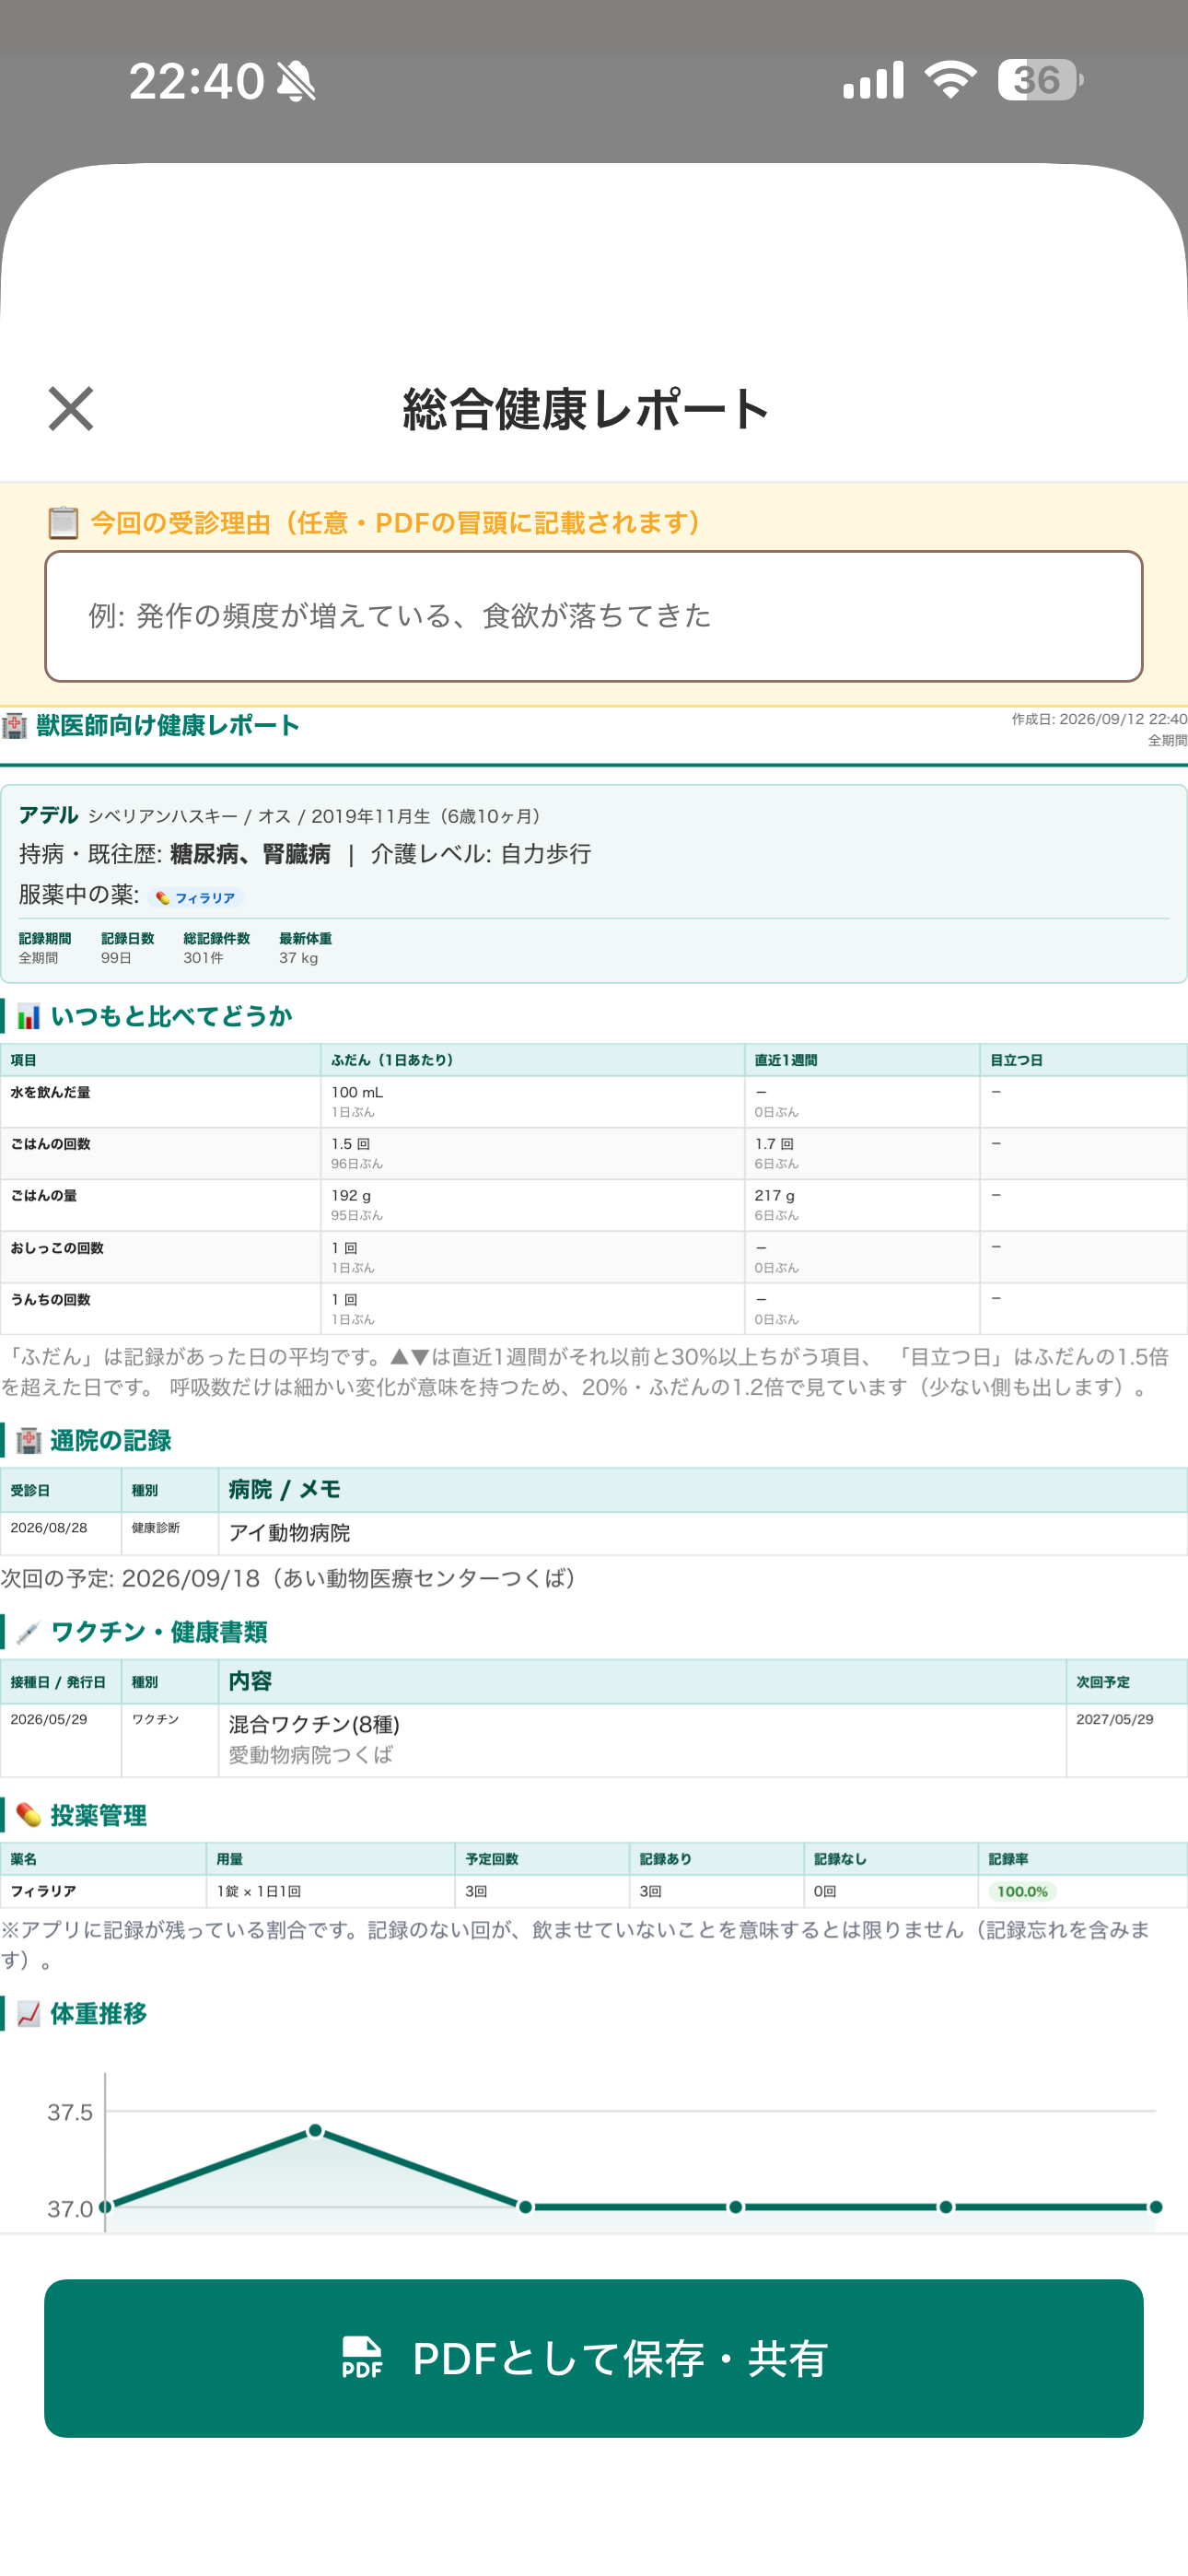This screenshot has width=1188, height=2576.
Task: Tap the 愛動物病院つくば clinic name
Action: [311, 1755]
